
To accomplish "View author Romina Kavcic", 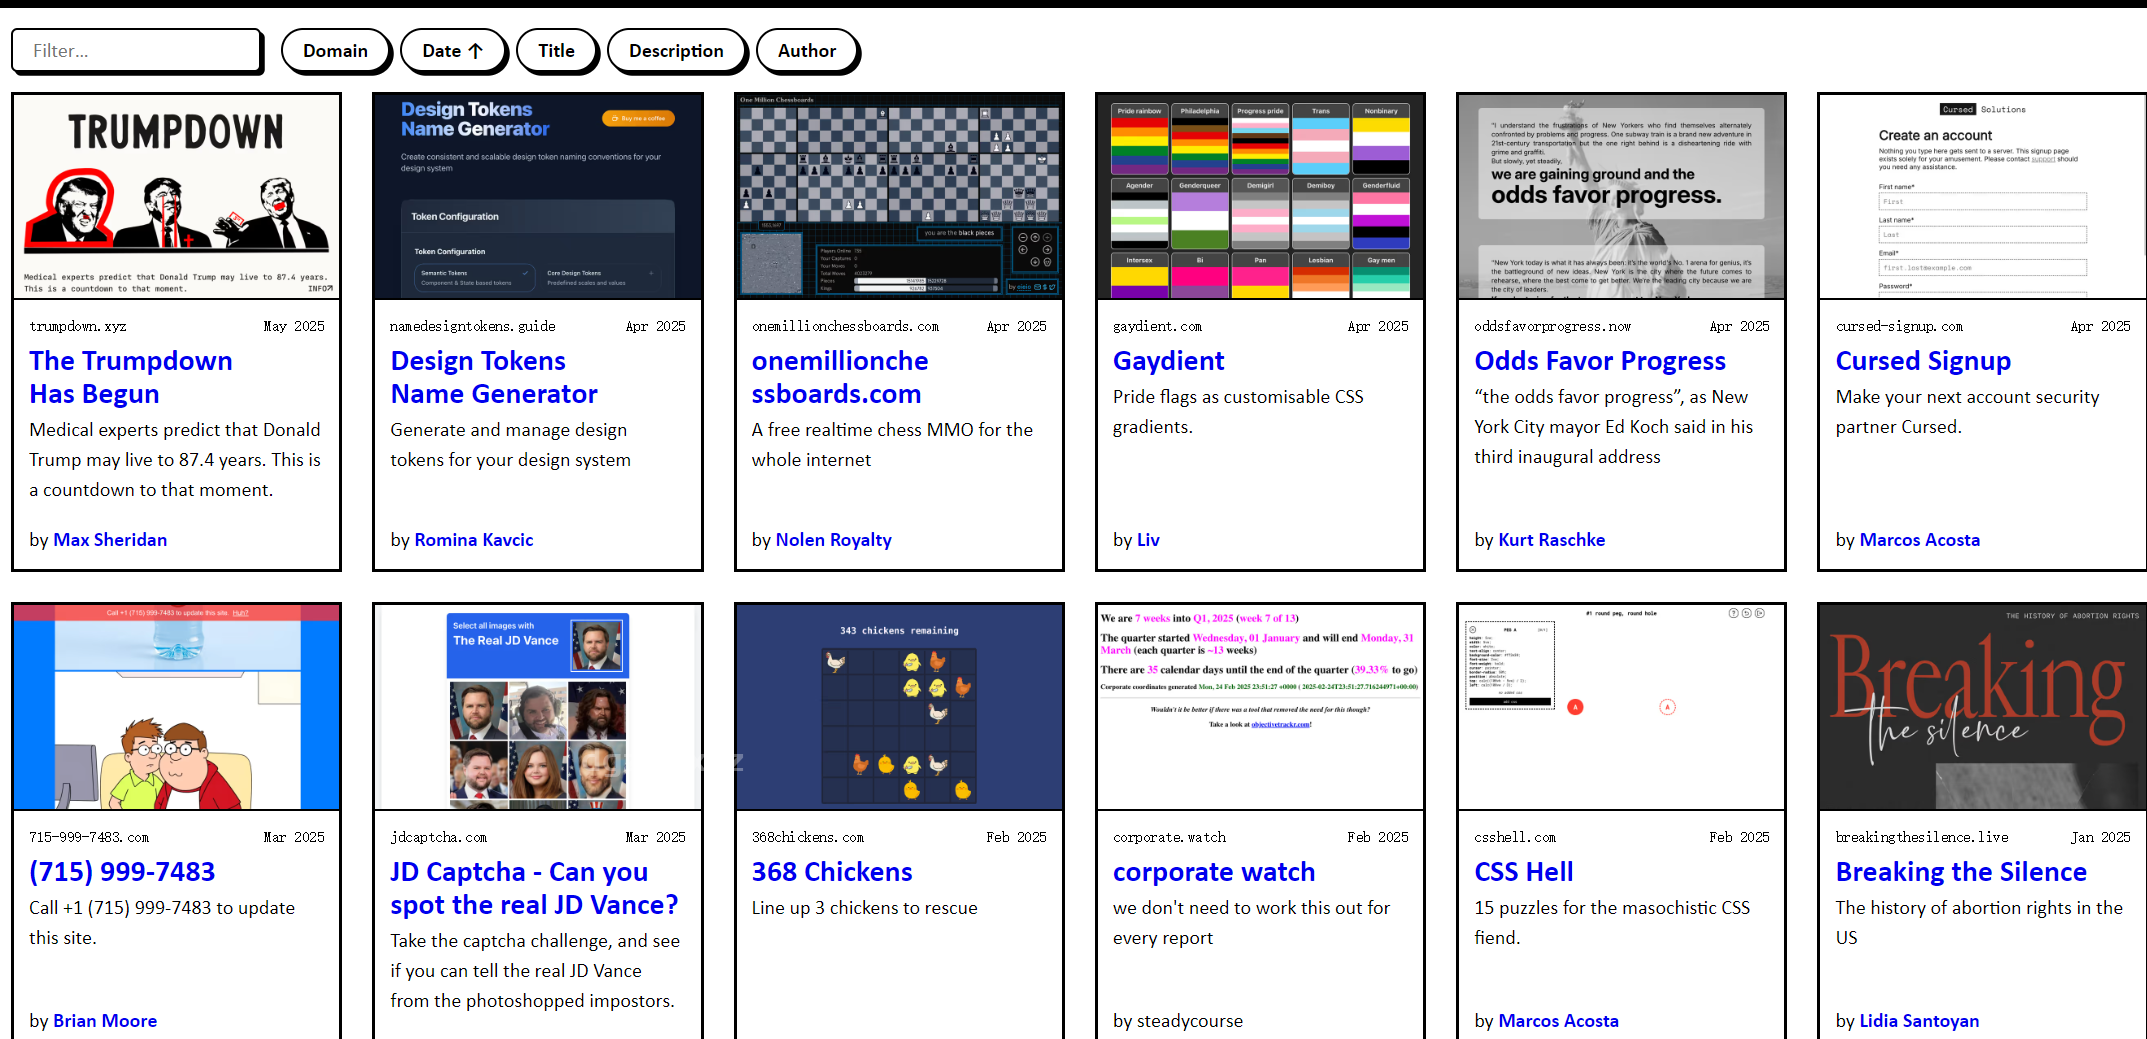I will 474,540.
